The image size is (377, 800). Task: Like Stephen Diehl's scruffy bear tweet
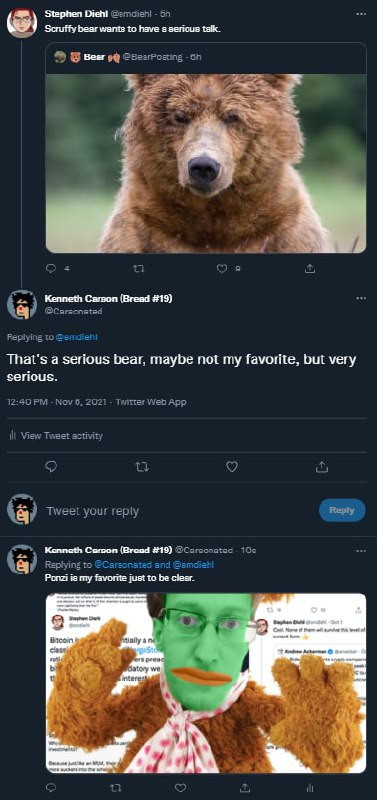222,268
